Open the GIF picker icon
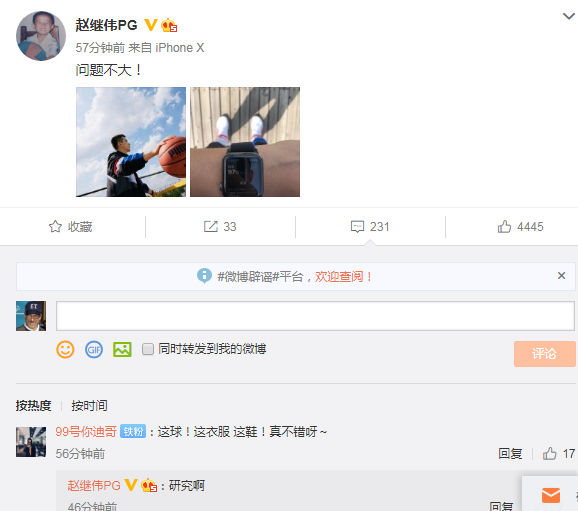578x511 pixels. pyautogui.click(x=94, y=349)
